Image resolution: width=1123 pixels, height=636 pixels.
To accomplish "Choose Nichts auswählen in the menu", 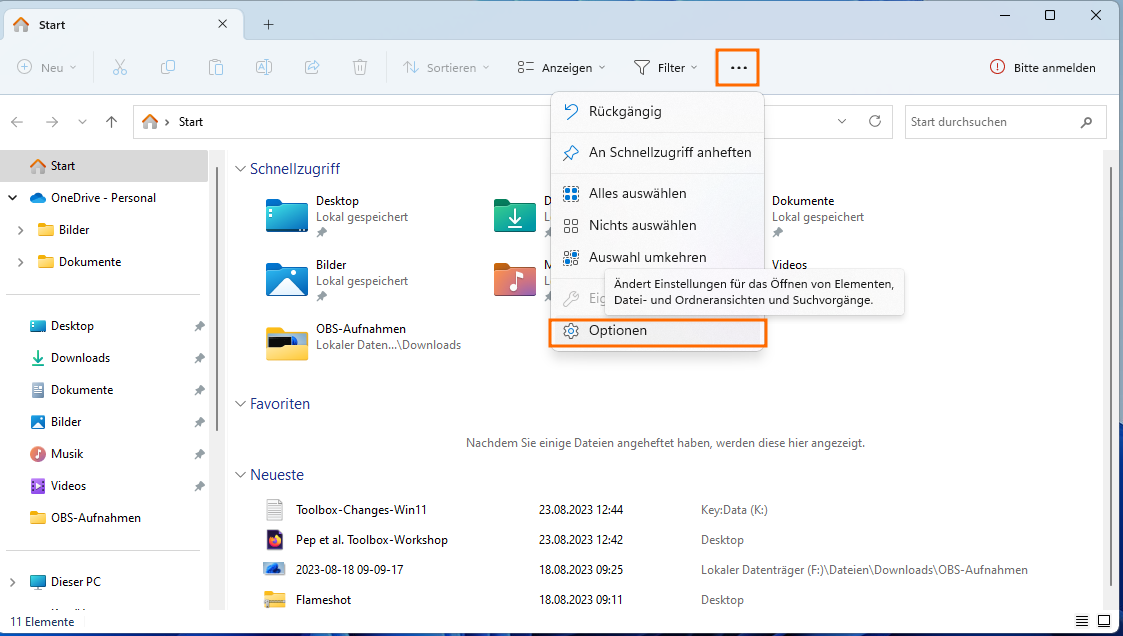I will tap(657, 226).
